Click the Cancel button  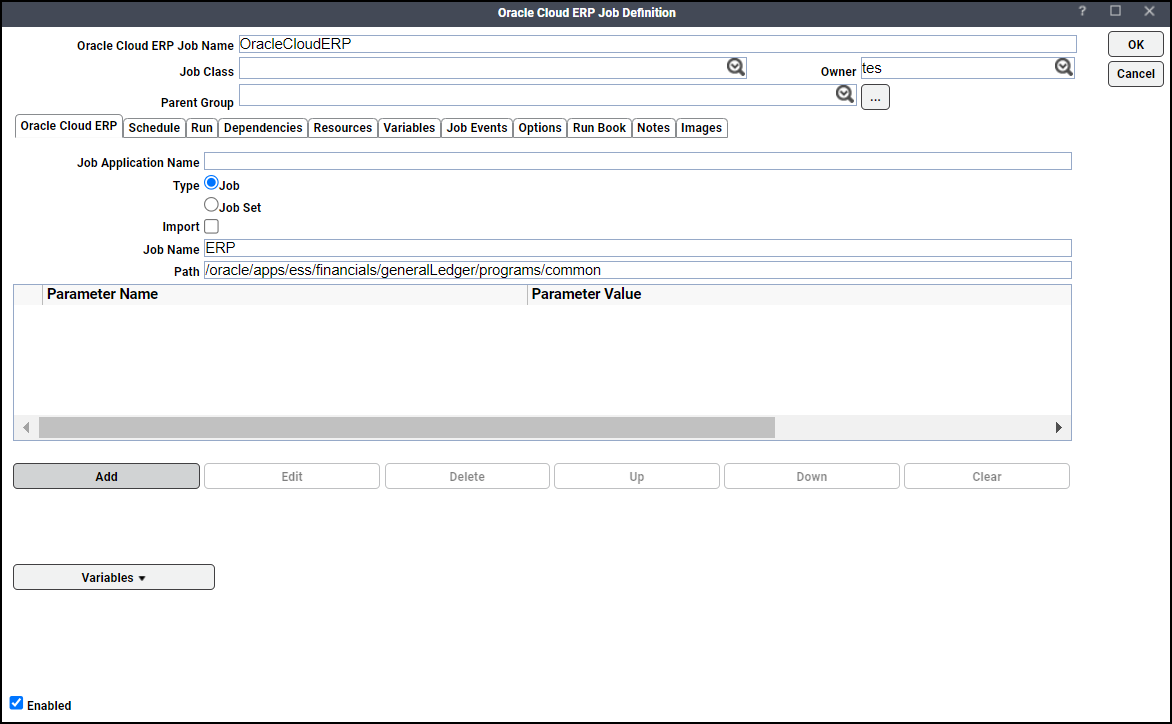coord(1135,73)
